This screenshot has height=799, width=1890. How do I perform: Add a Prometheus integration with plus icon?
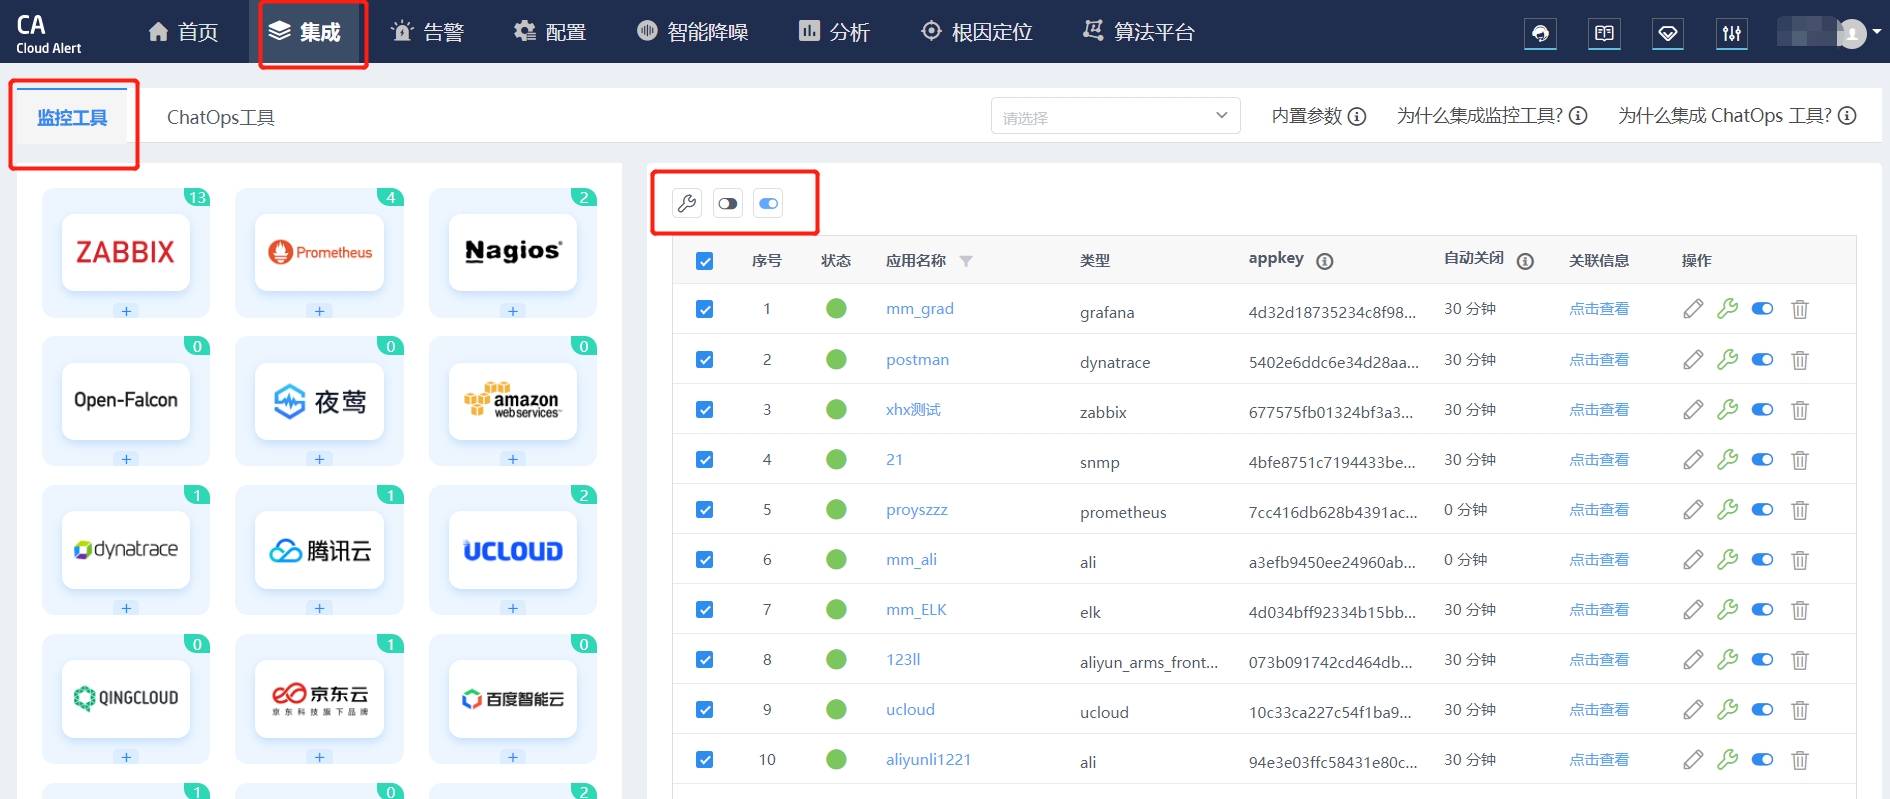[x=319, y=311]
